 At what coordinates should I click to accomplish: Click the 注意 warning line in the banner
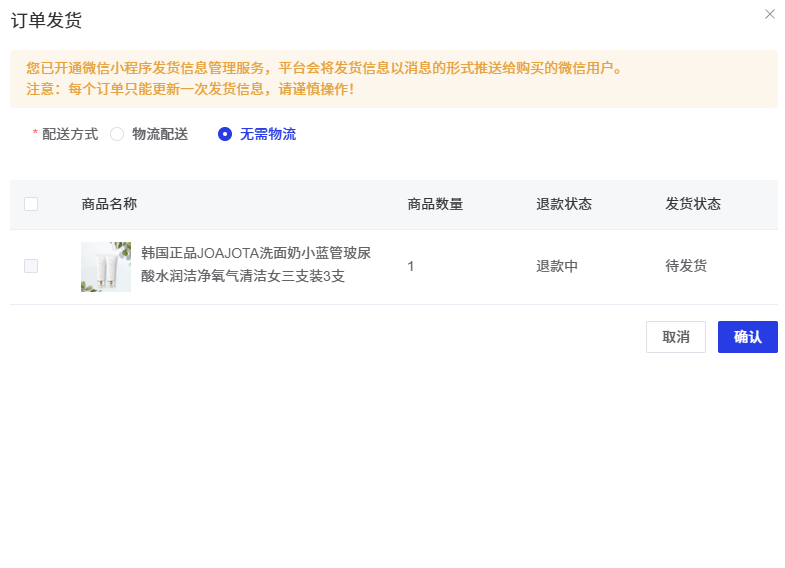tap(190, 89)
